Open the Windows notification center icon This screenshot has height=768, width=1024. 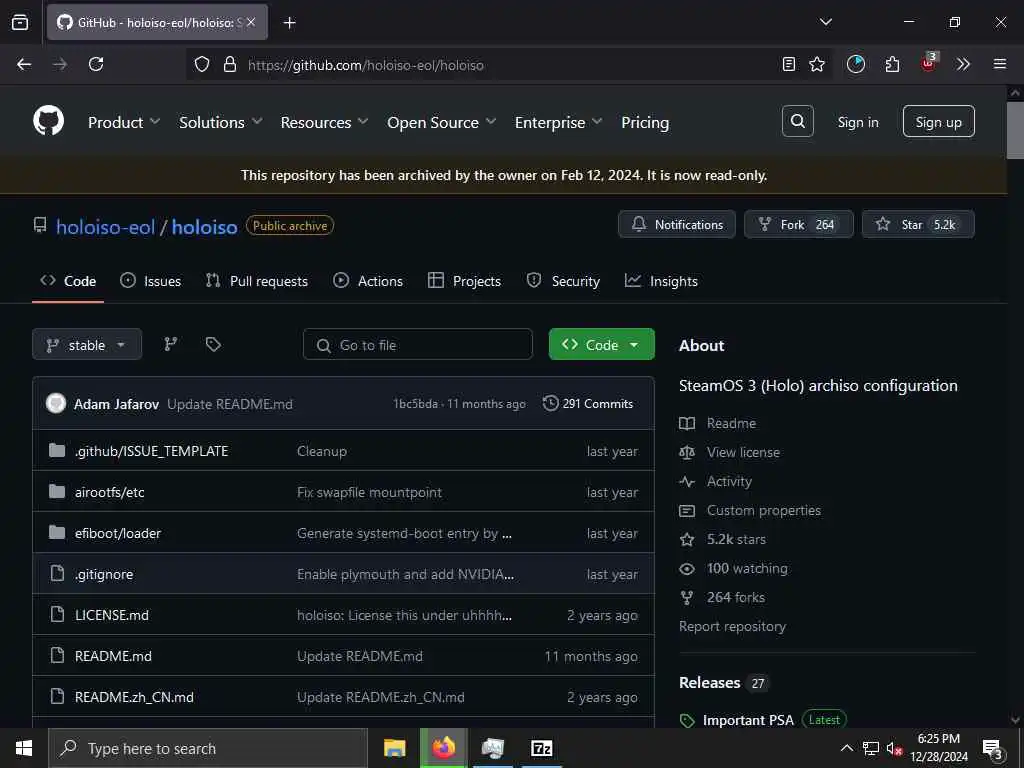tap(992, 748)
